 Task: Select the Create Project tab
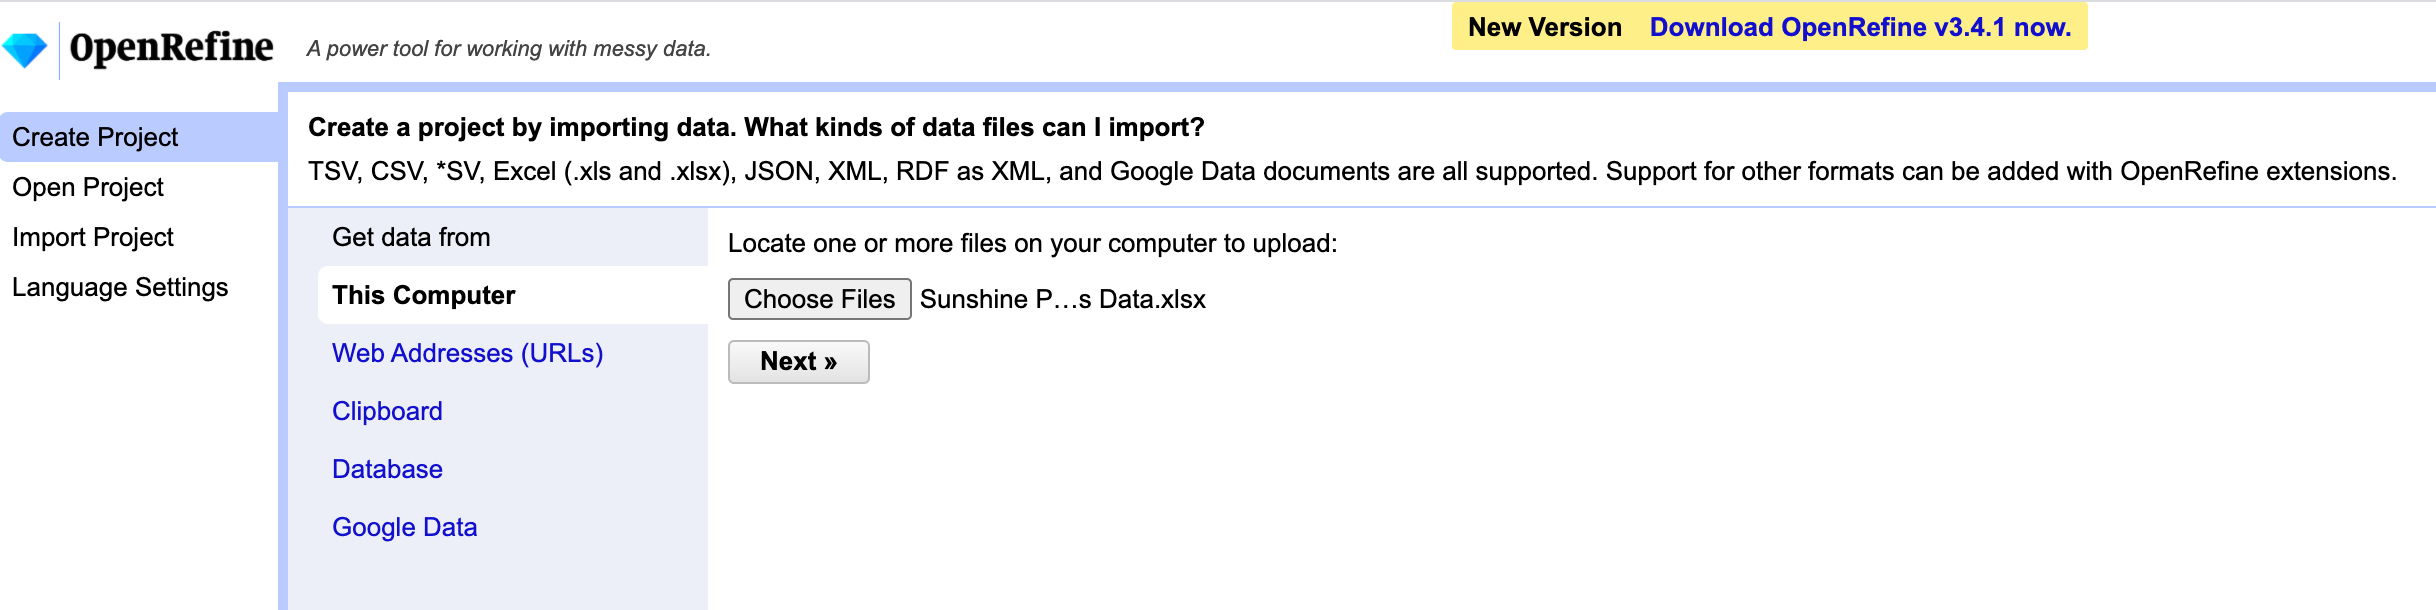click(95, 137)
